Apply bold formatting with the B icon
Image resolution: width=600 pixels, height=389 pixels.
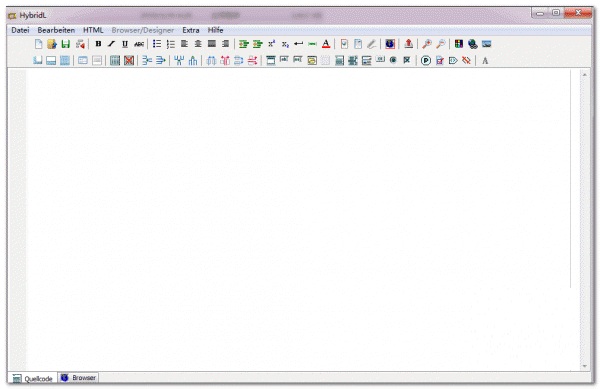tap(98, 44)
